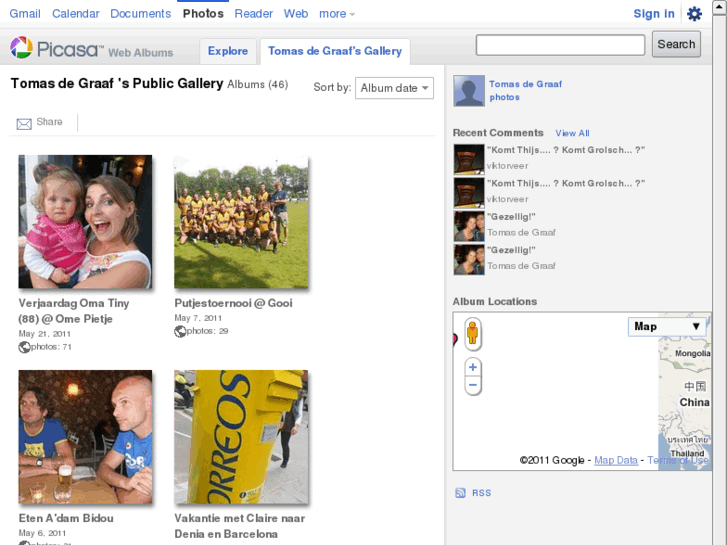Click the RSS feed icon

460,493
